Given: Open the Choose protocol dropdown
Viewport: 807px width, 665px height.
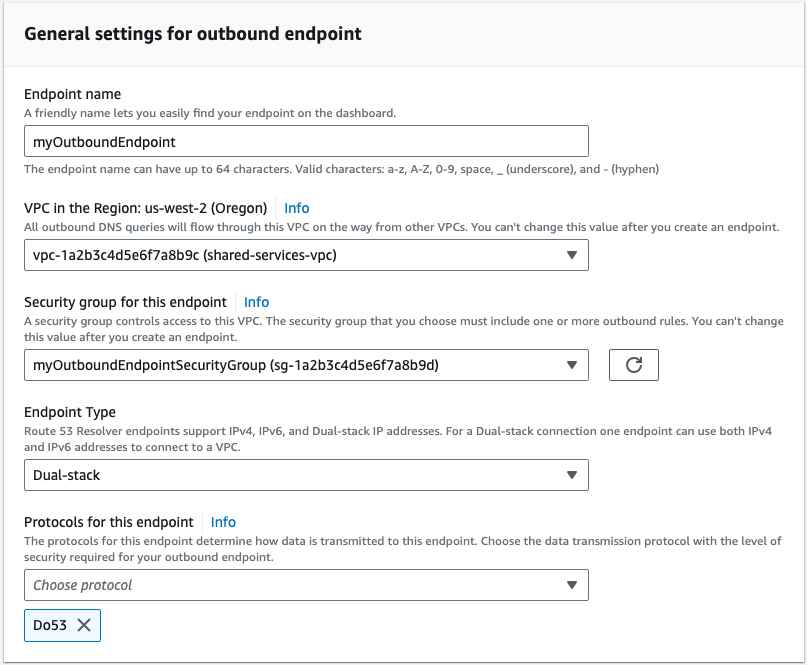Looking at the screenshot, I should 306,585.
